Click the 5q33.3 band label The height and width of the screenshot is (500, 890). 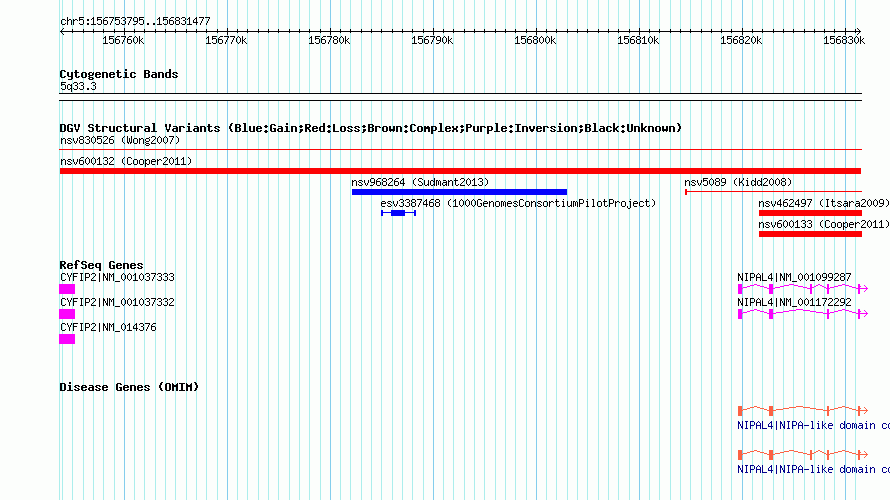pyautogui.click(x=78, y=86)
